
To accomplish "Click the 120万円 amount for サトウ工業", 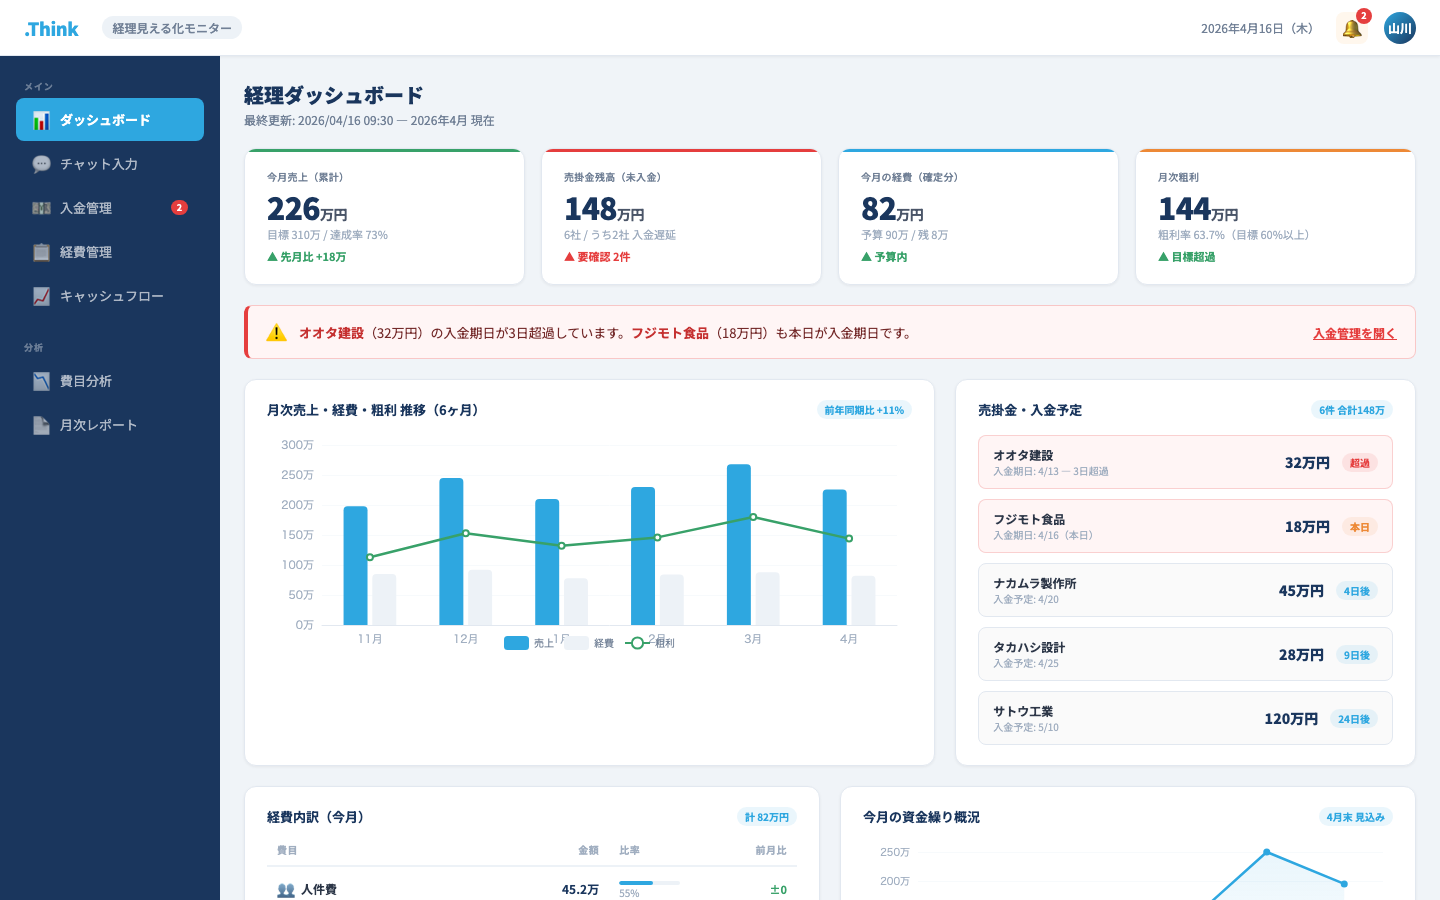I will pyautogui.click(x=1291, y=719).
